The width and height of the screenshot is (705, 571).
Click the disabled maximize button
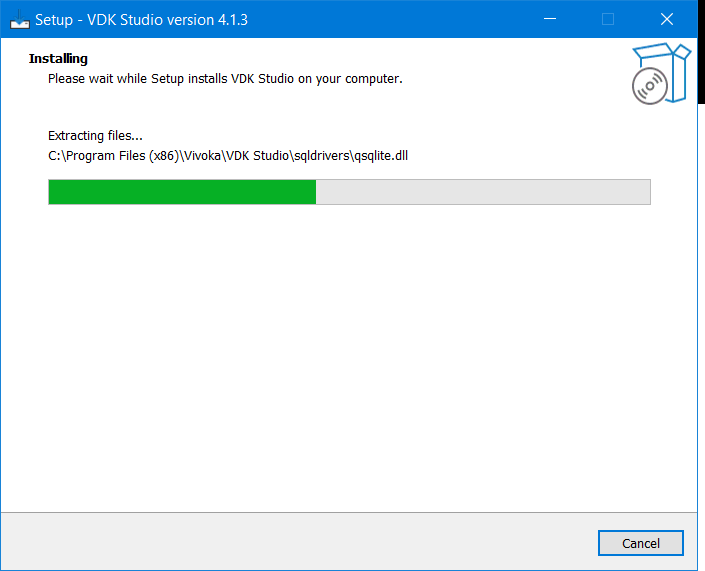pyautogui.click(x=608, y=19)
